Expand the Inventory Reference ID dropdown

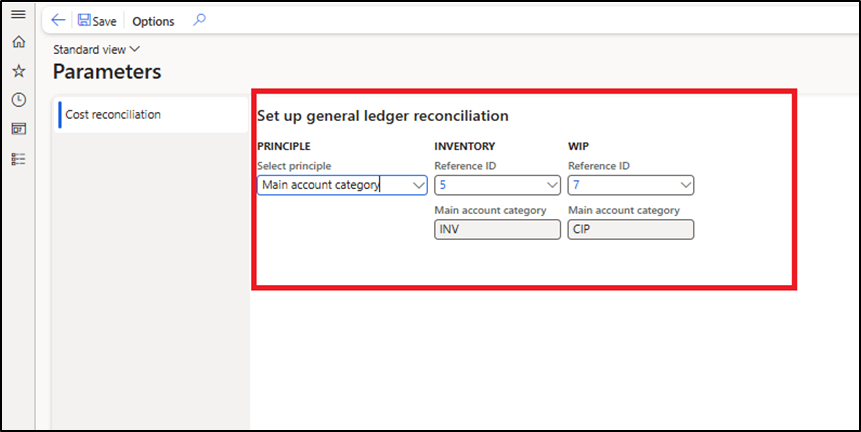(551, 185)
